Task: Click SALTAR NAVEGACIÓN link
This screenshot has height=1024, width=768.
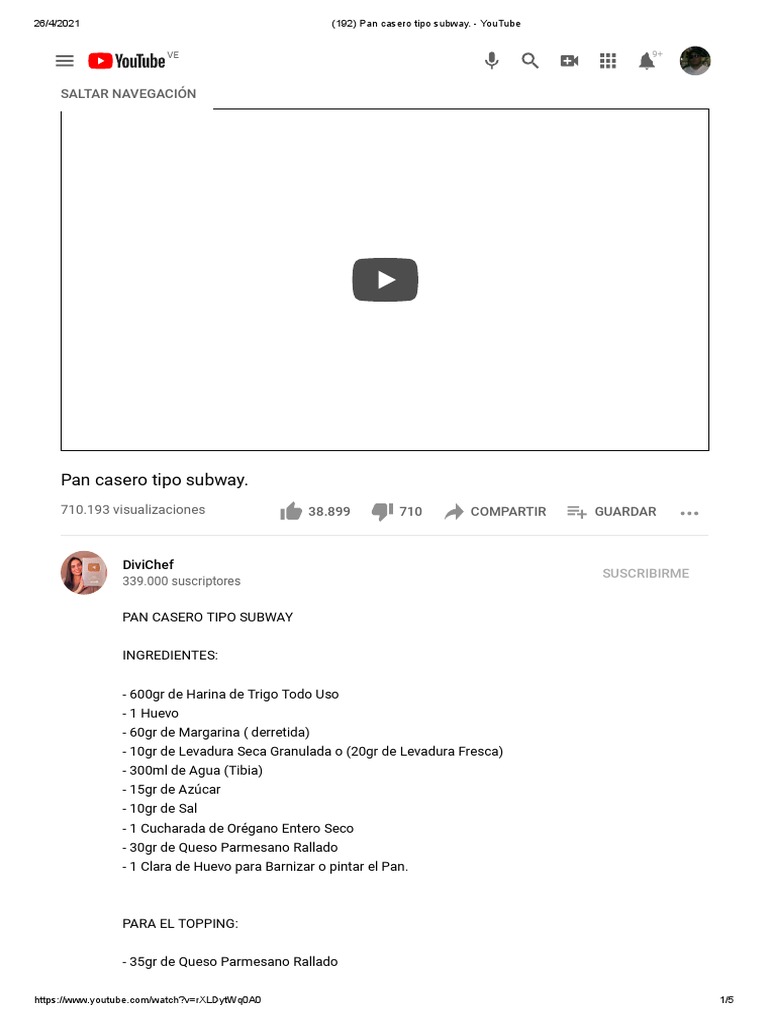Action: (x=128, y=93)
